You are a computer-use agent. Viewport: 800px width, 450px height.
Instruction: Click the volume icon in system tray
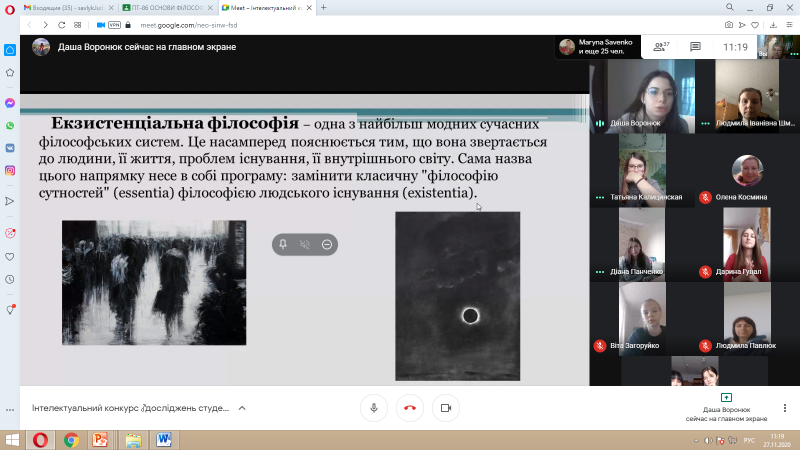tap(708, 440)
